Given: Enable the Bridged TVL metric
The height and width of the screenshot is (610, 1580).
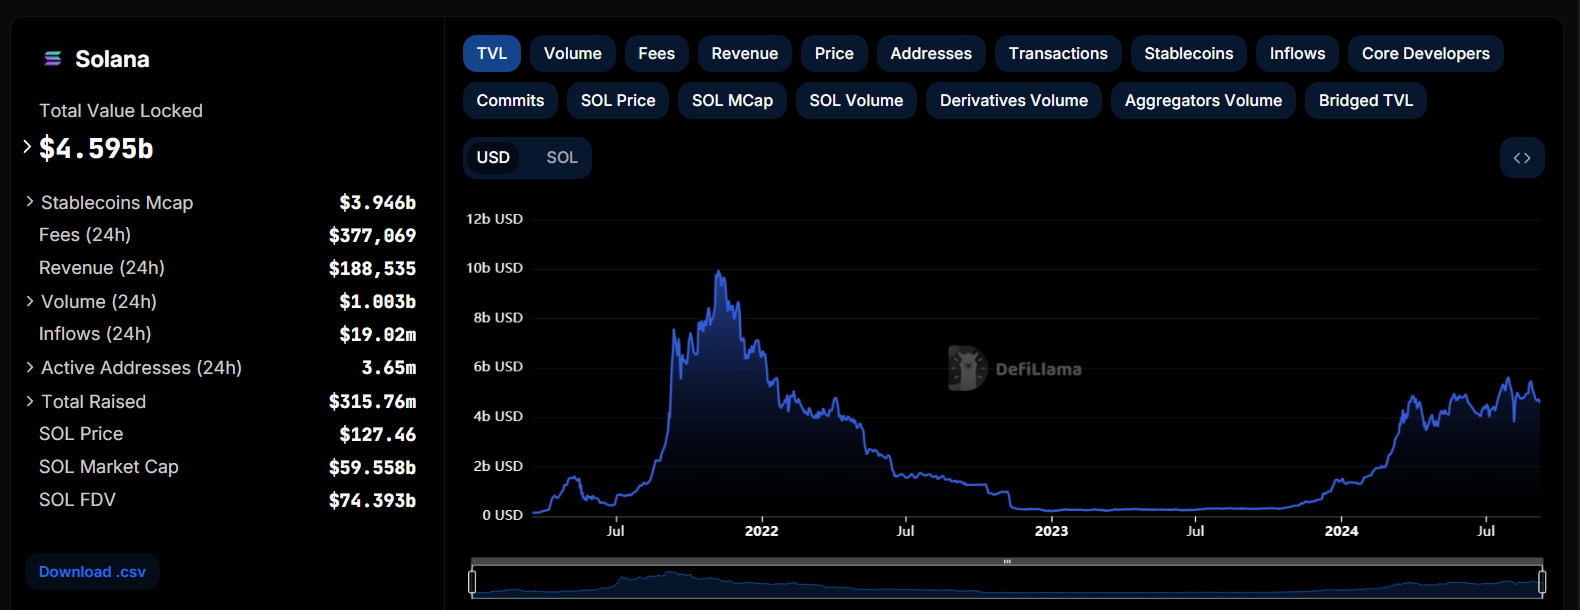Looking at the screenshot, I should (x=1366, y=101).
